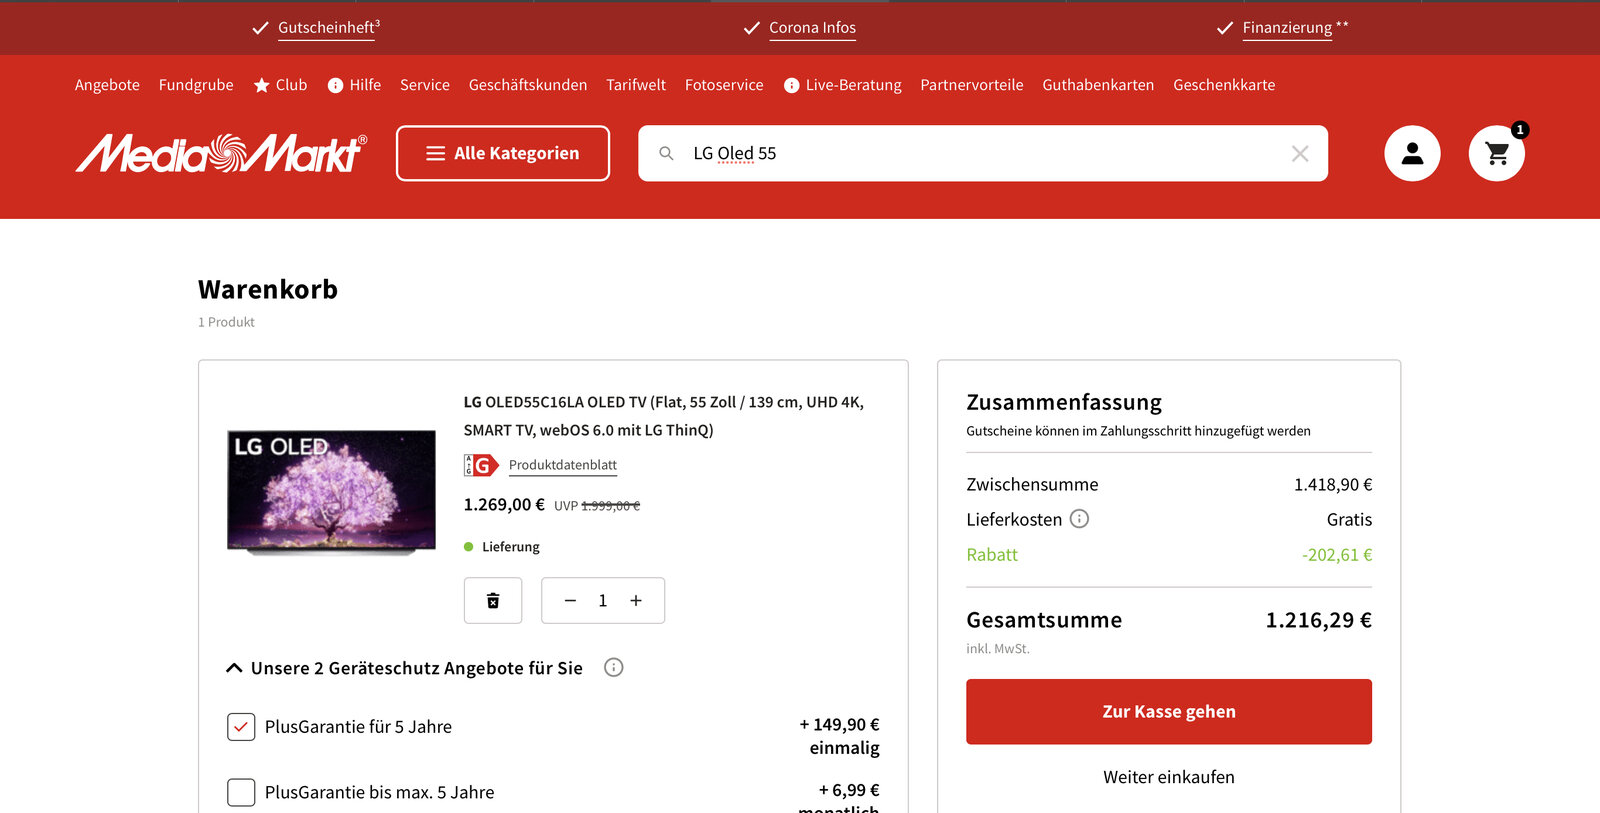This screenshot has height=813, width=1600.
Task: Increase quantity with the plus button
Action: click(x=636, y=600)
